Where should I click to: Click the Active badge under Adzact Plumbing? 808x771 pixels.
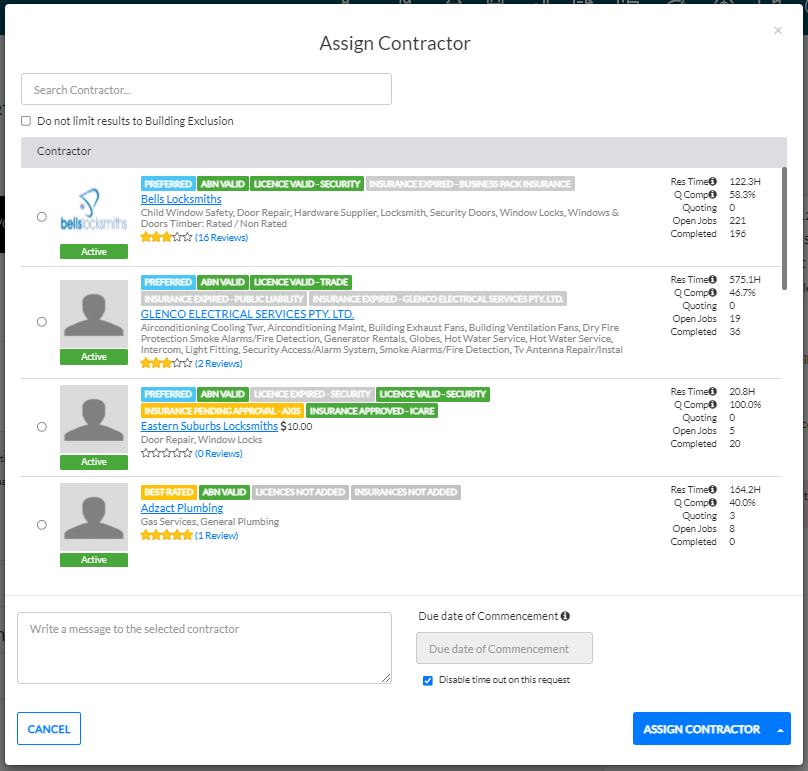coord(94,560)
